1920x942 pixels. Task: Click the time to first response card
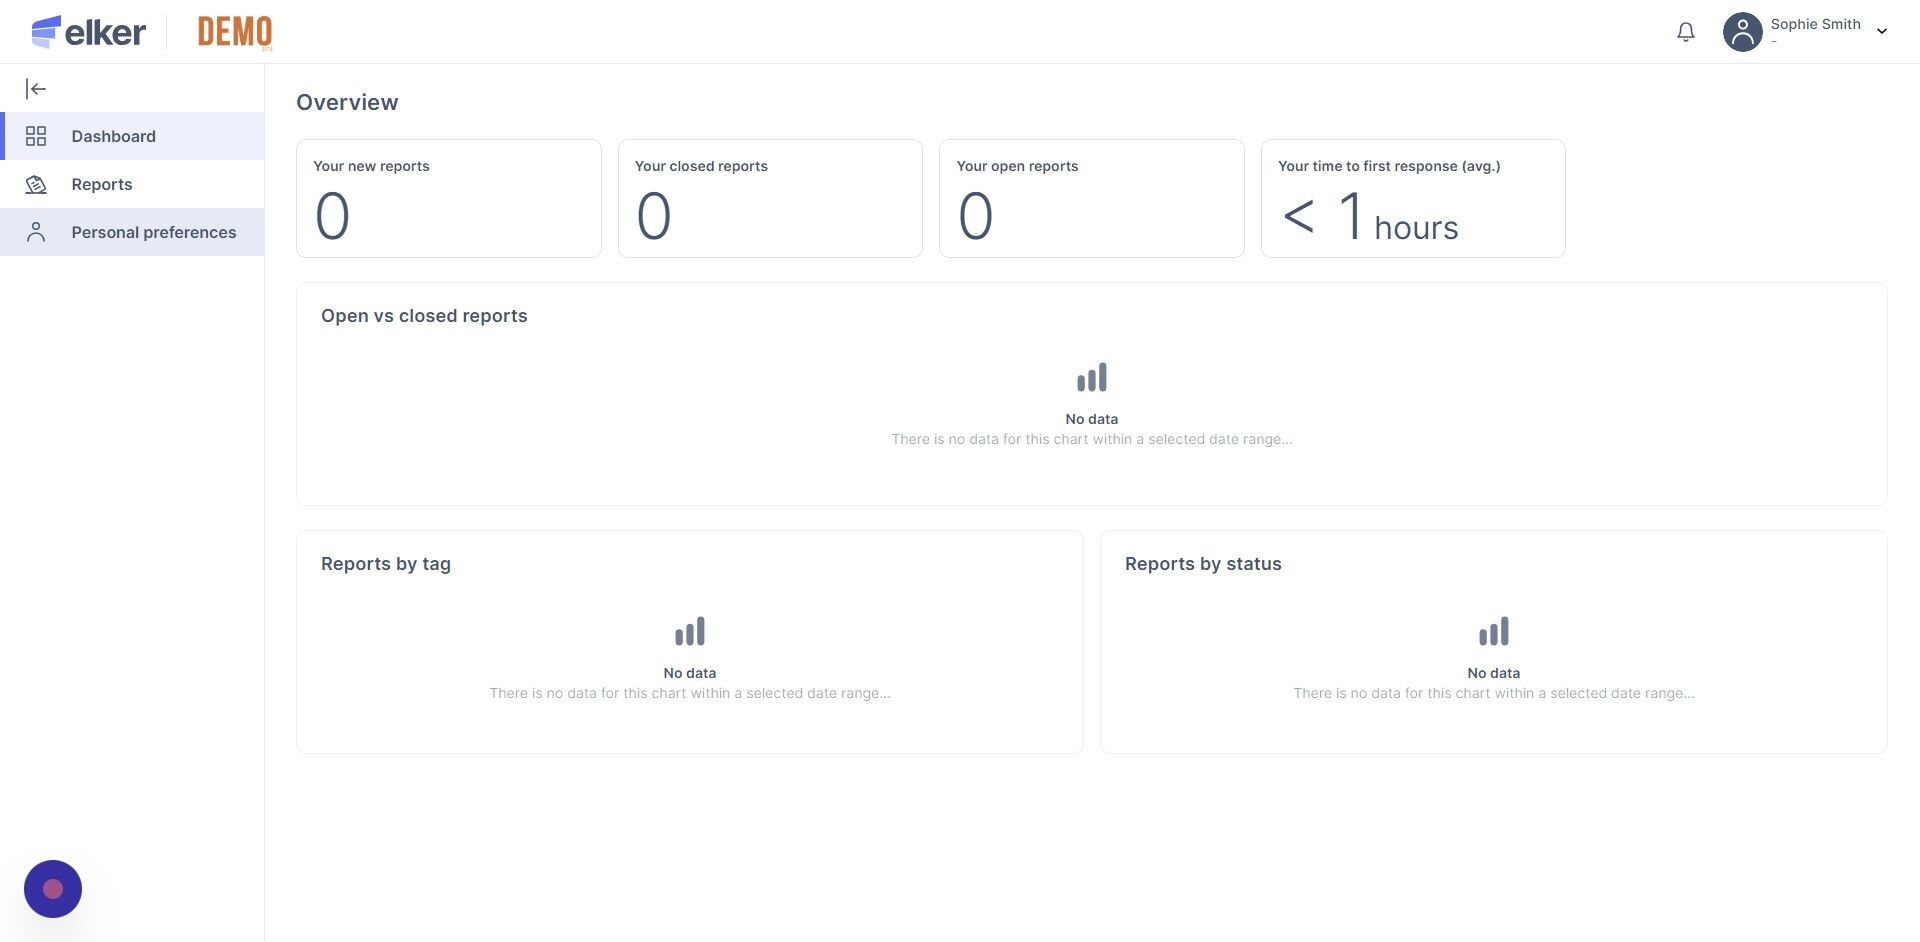click(1413, 198)
